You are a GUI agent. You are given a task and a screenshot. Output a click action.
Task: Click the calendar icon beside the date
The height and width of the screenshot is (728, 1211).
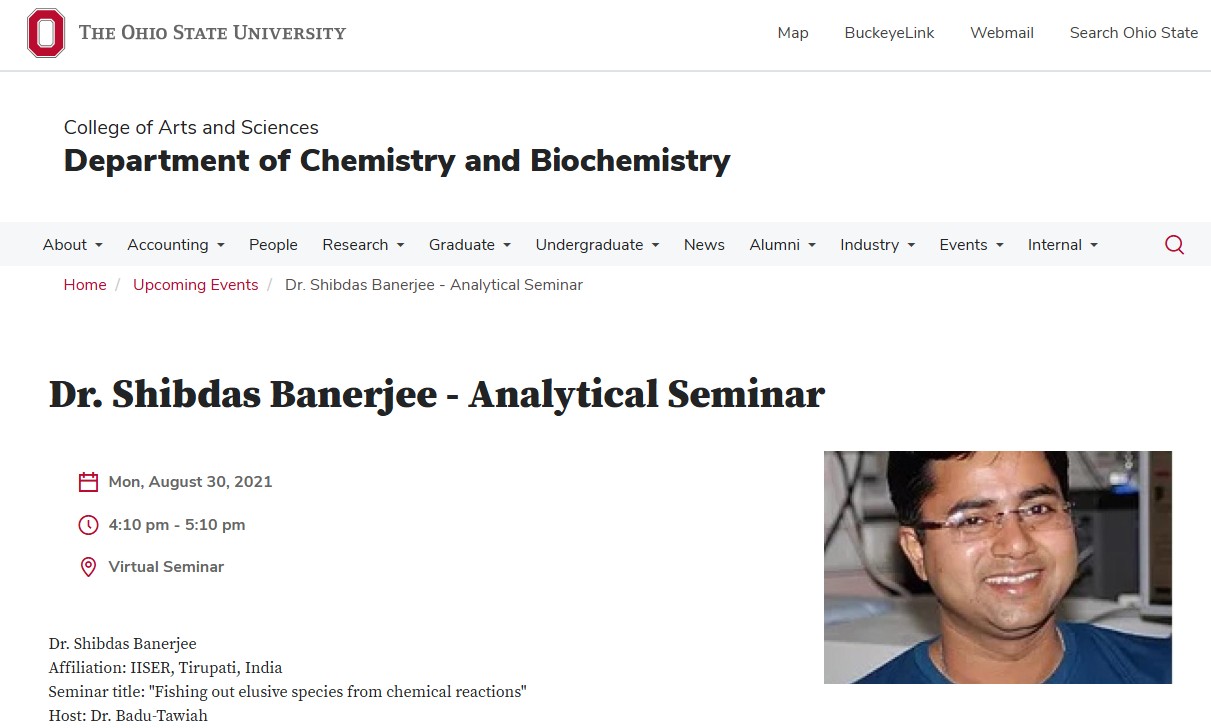click(88, 482)
